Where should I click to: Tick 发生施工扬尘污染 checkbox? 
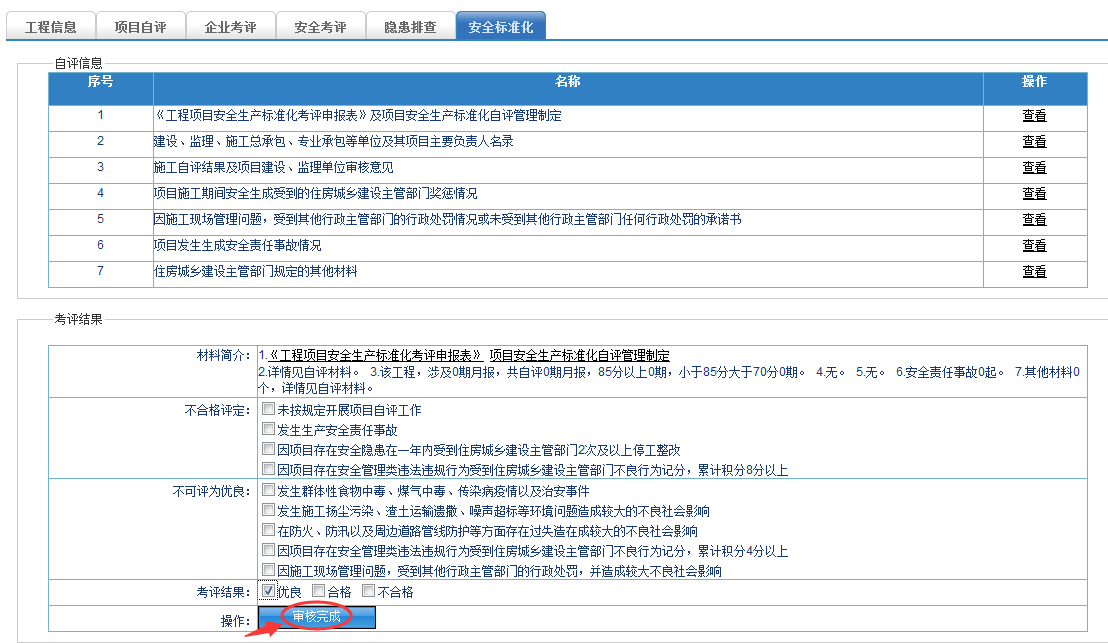coord(268,511)
